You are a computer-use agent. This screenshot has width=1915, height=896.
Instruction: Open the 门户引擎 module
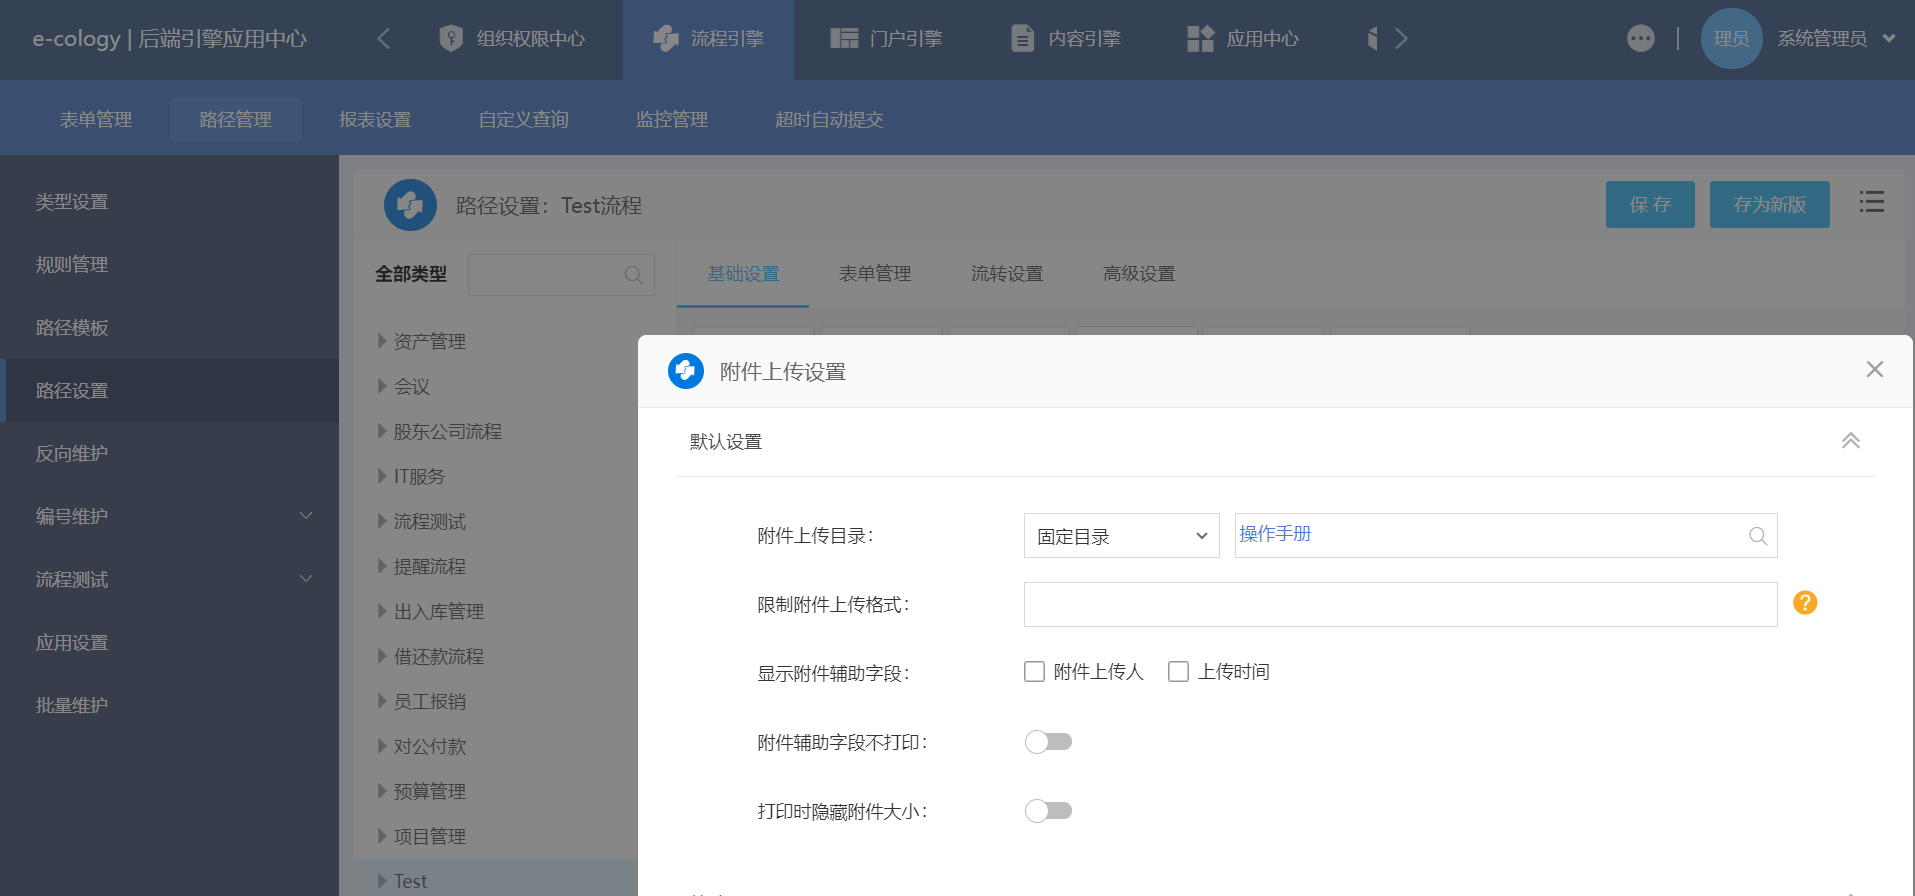[x=886, y=39]
